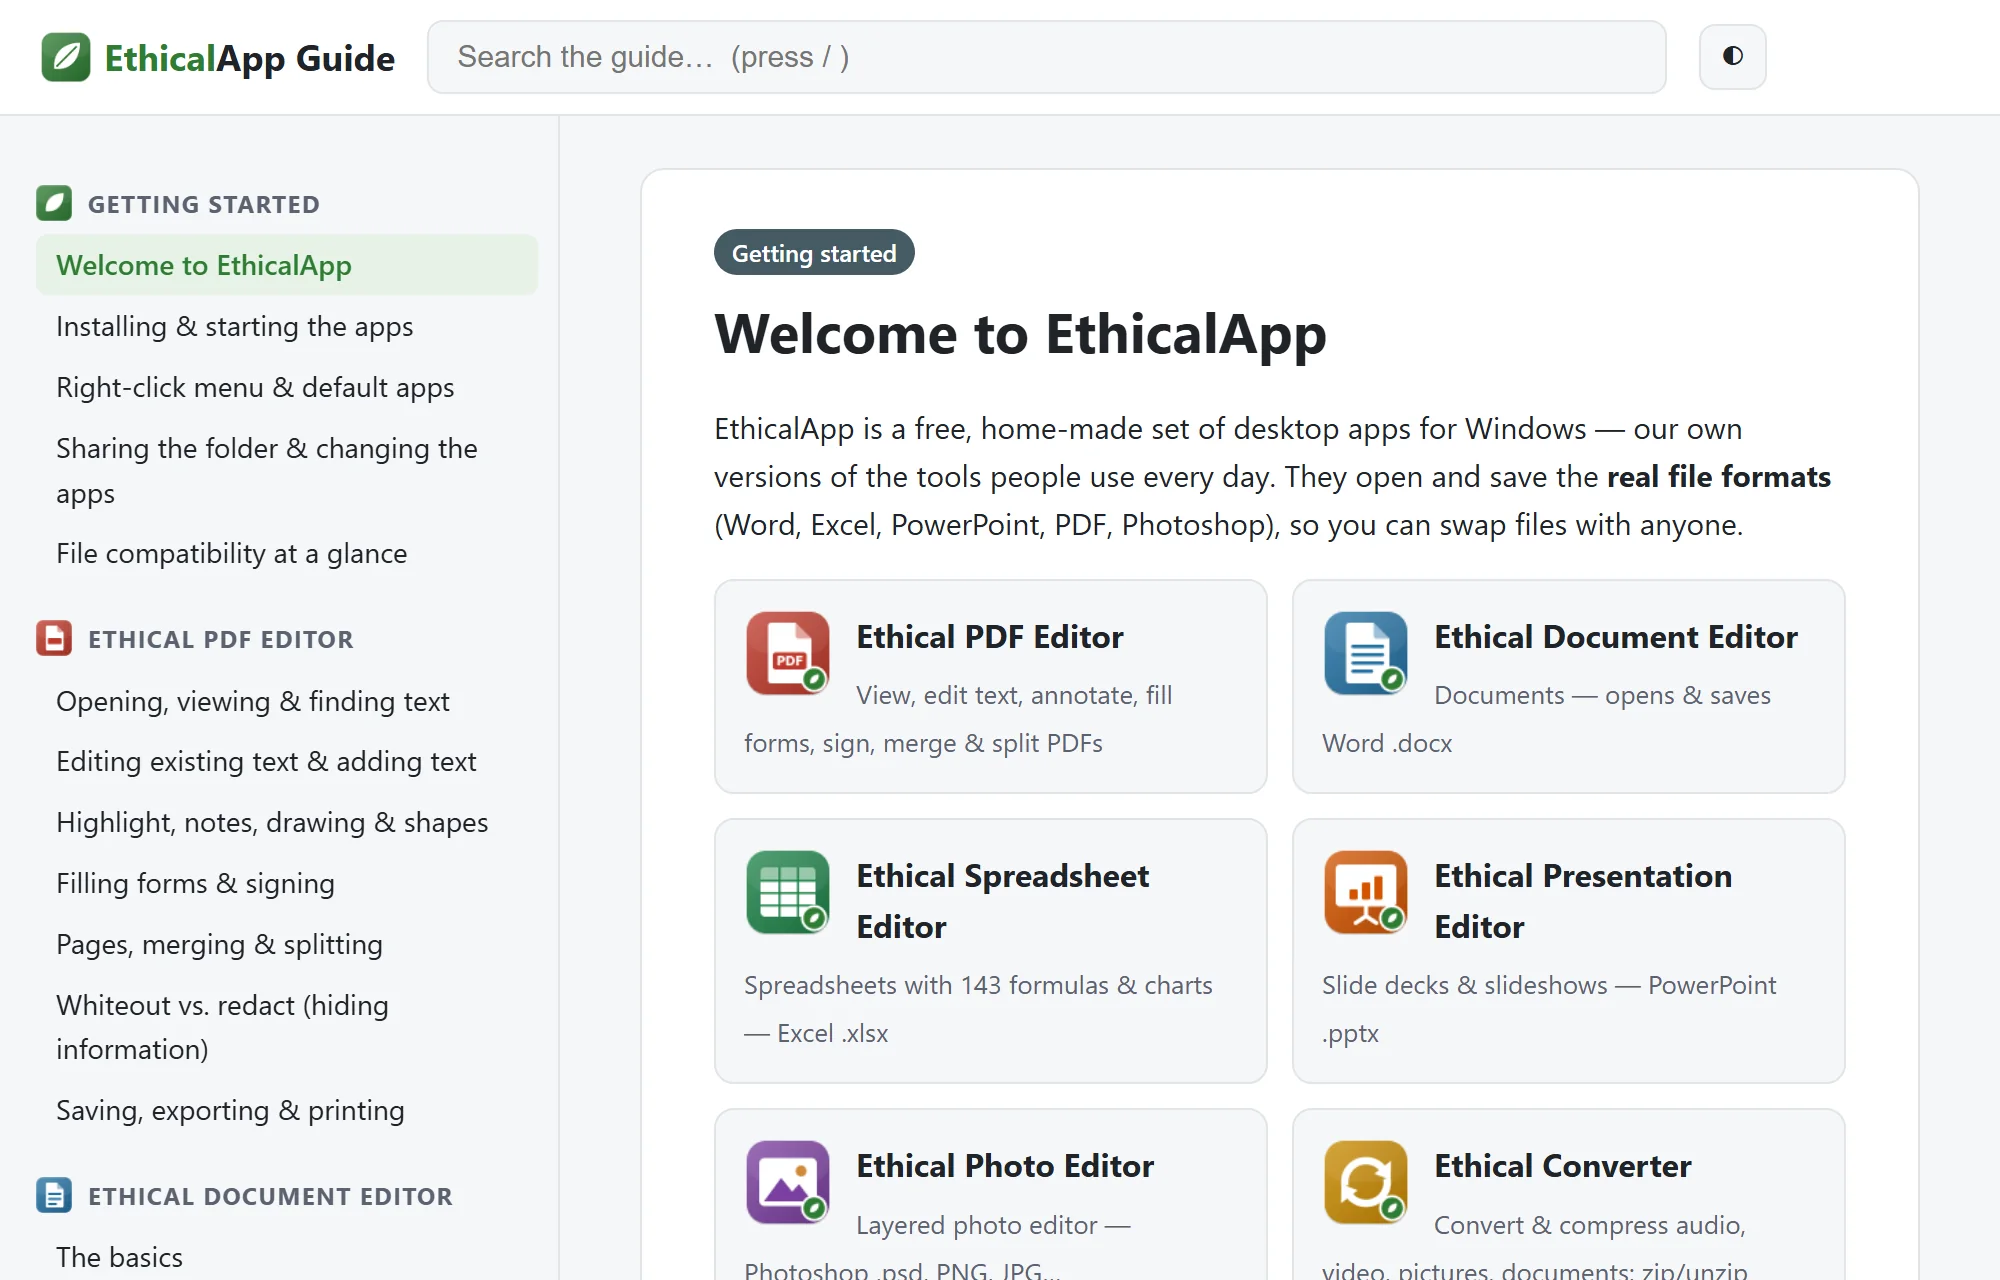The image size is (2000, 1280).
Task: Click the Ethical PDF Editor card title
Action: (990, 637)
